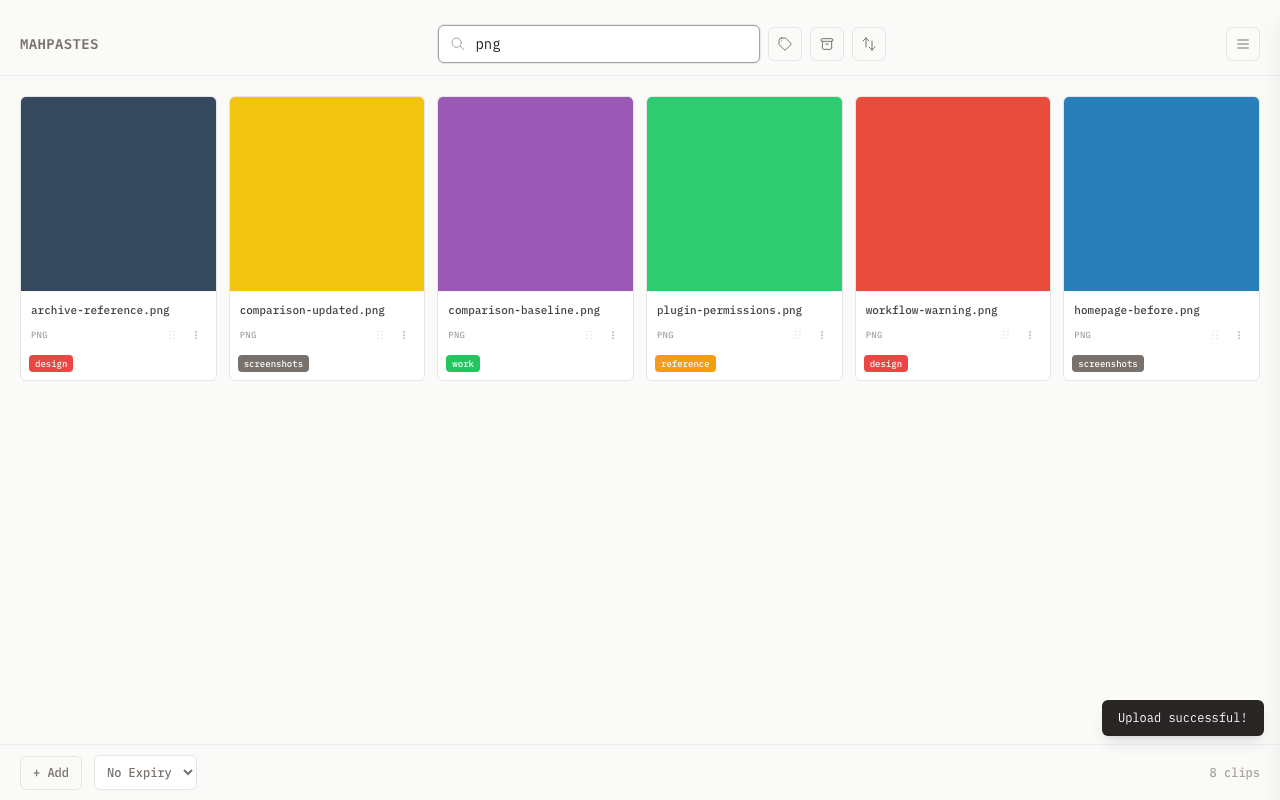Click the drag handle dots on comparison-updated.png
This screenshot has height=800, width=1280.
tap(379, 334)
